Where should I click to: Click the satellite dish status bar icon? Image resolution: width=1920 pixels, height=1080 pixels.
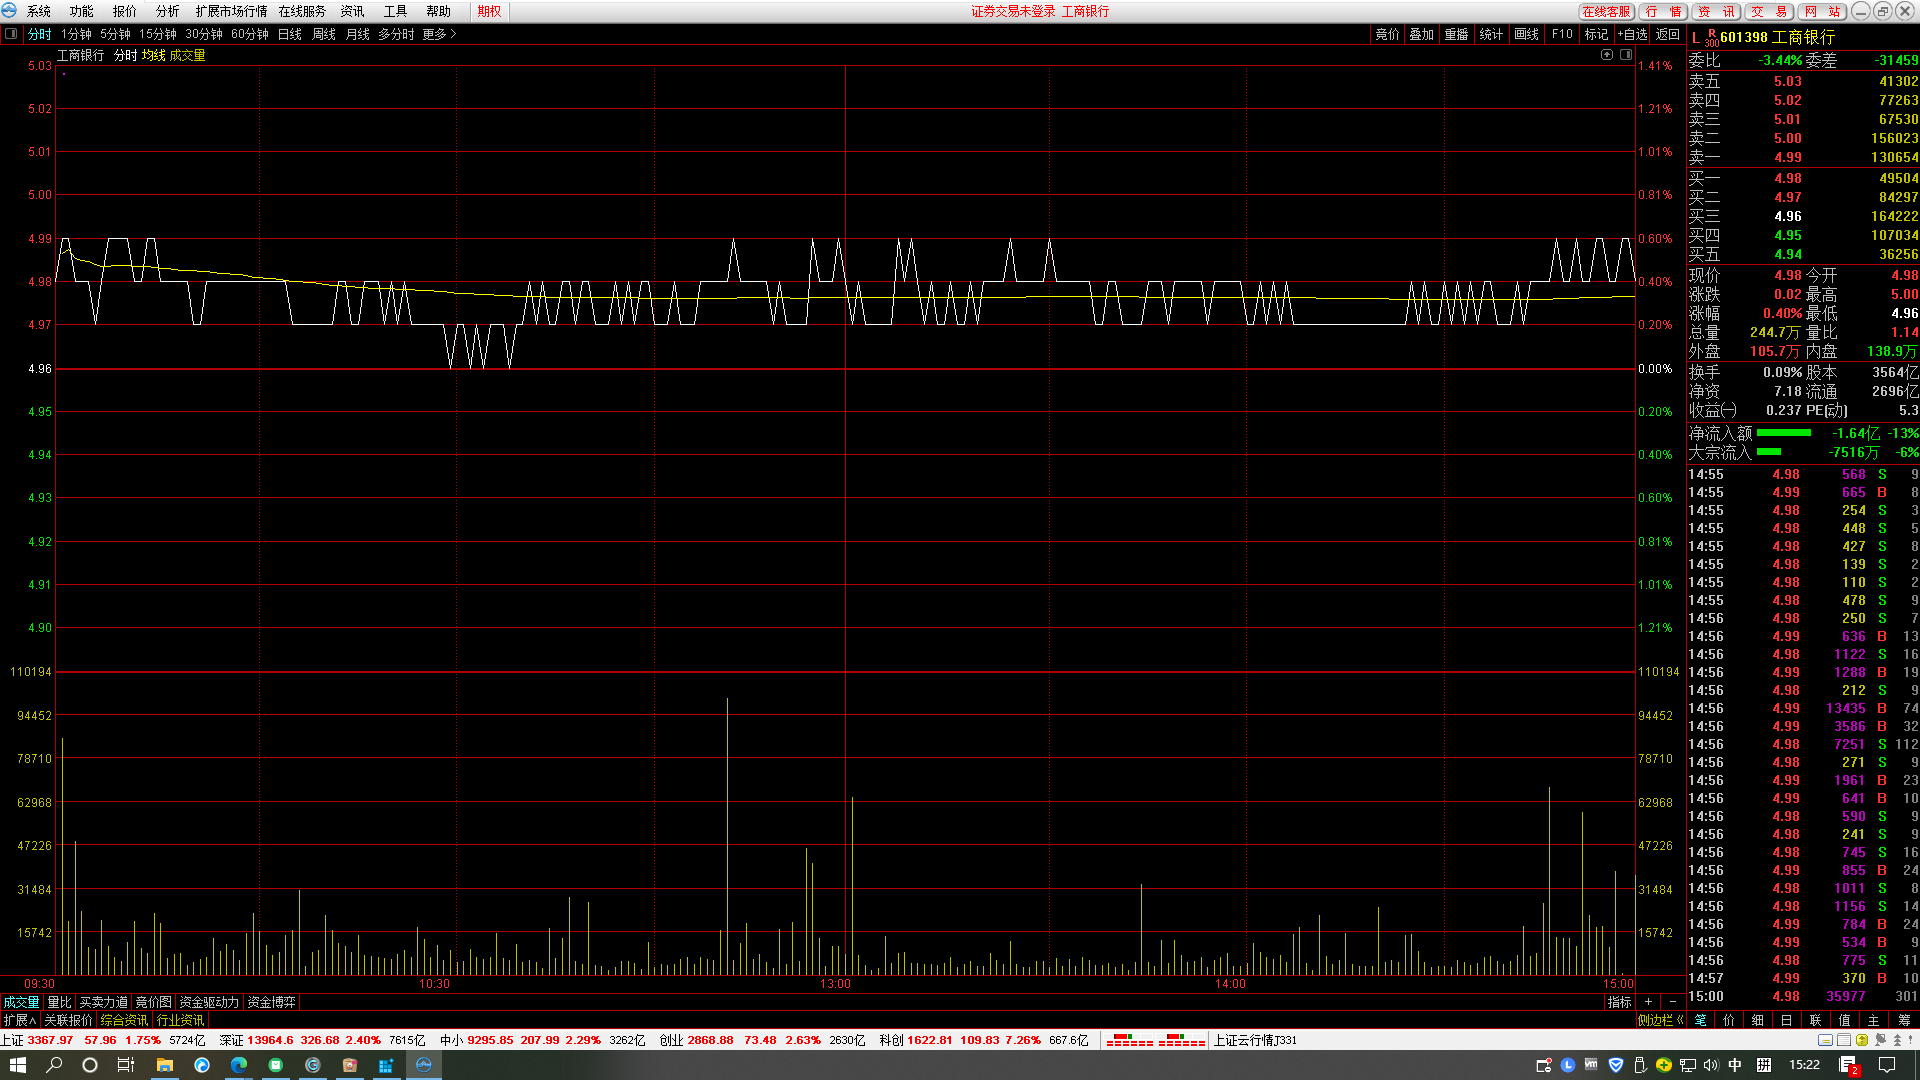[1880, 1040]
